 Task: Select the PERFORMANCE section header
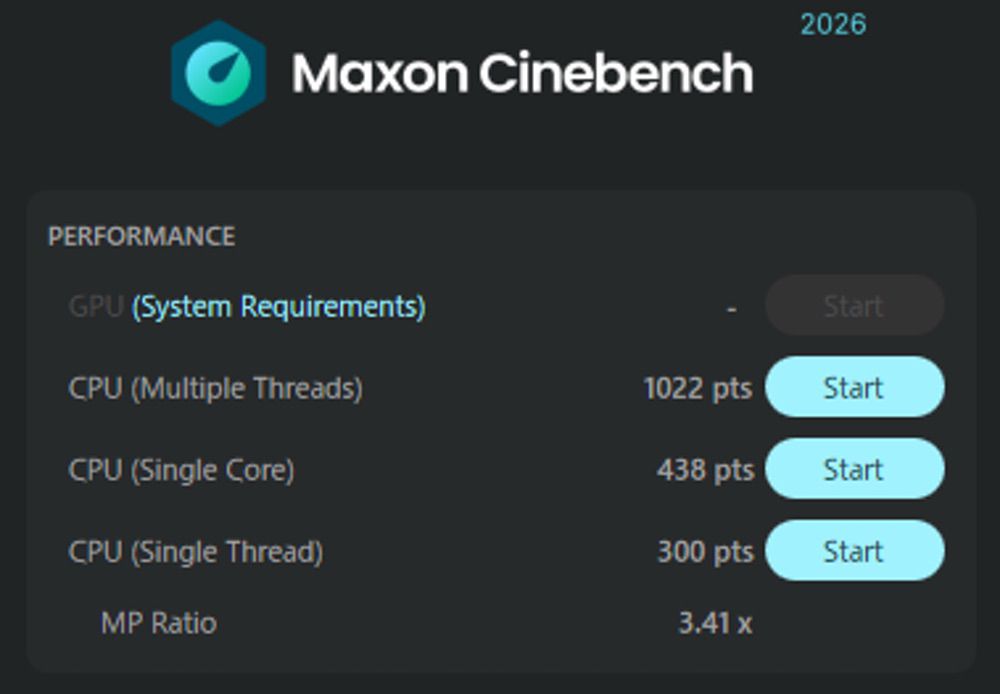coord(142,237)
